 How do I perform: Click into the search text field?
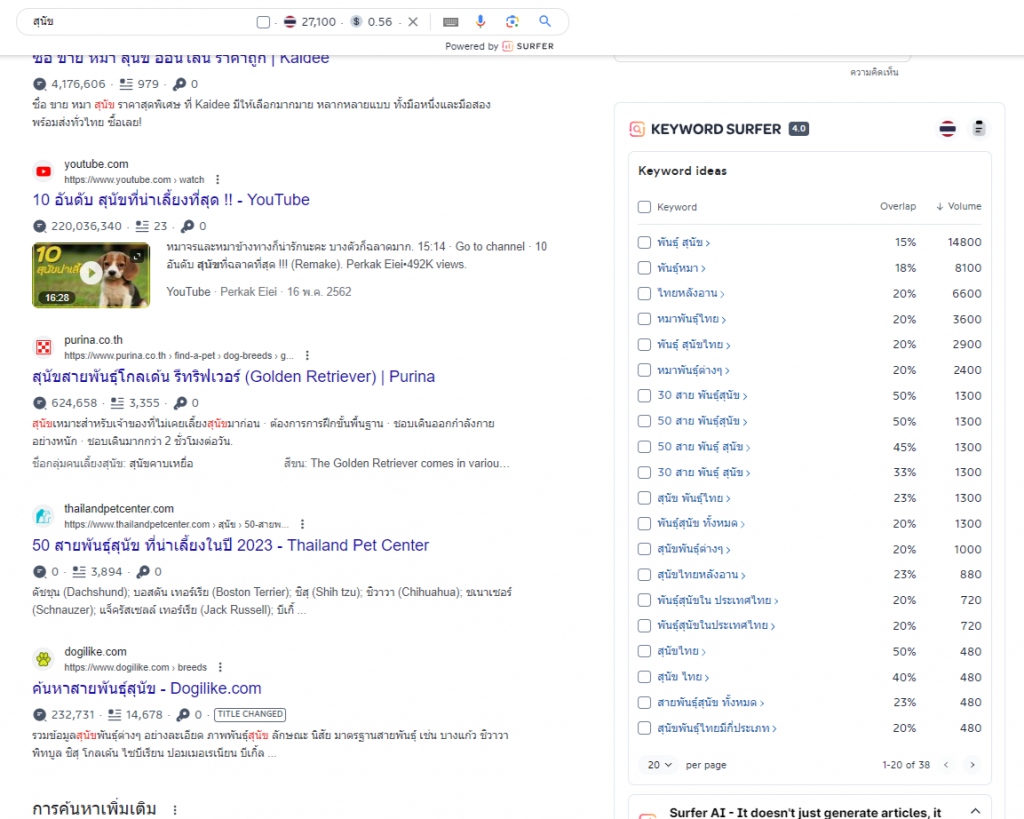(x=140, y=22)
